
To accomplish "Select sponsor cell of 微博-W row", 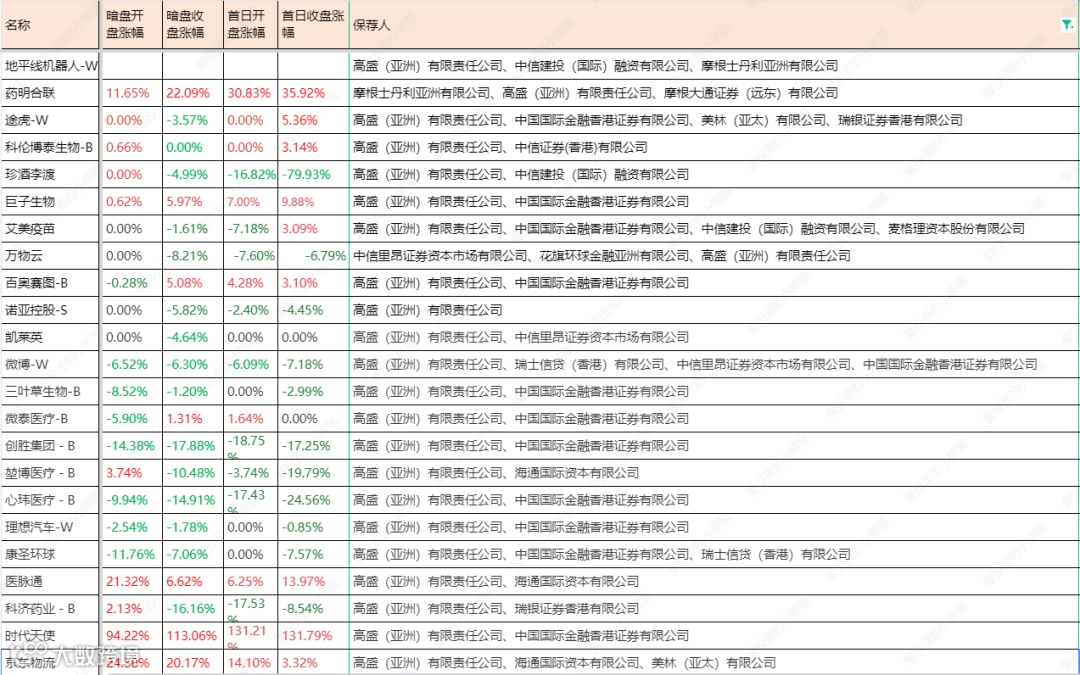I will pyautogui.click(x=714, y=364).
